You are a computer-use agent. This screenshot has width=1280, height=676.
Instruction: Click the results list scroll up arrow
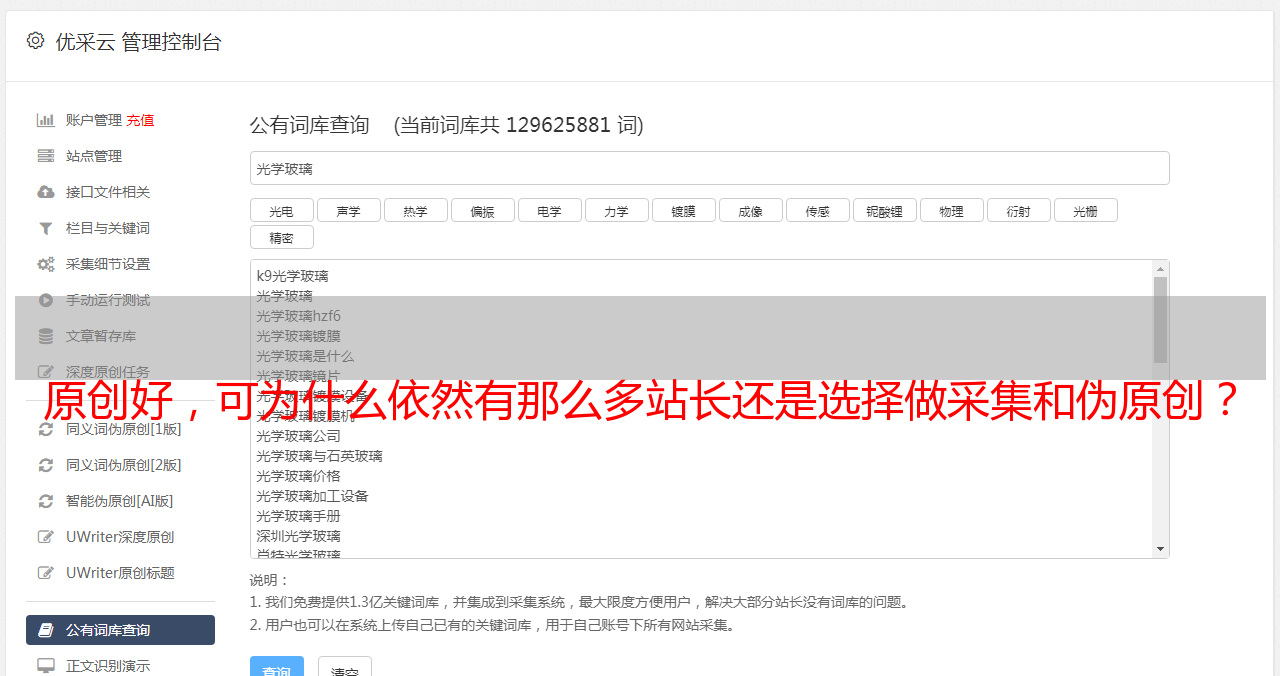(1160, 268)
